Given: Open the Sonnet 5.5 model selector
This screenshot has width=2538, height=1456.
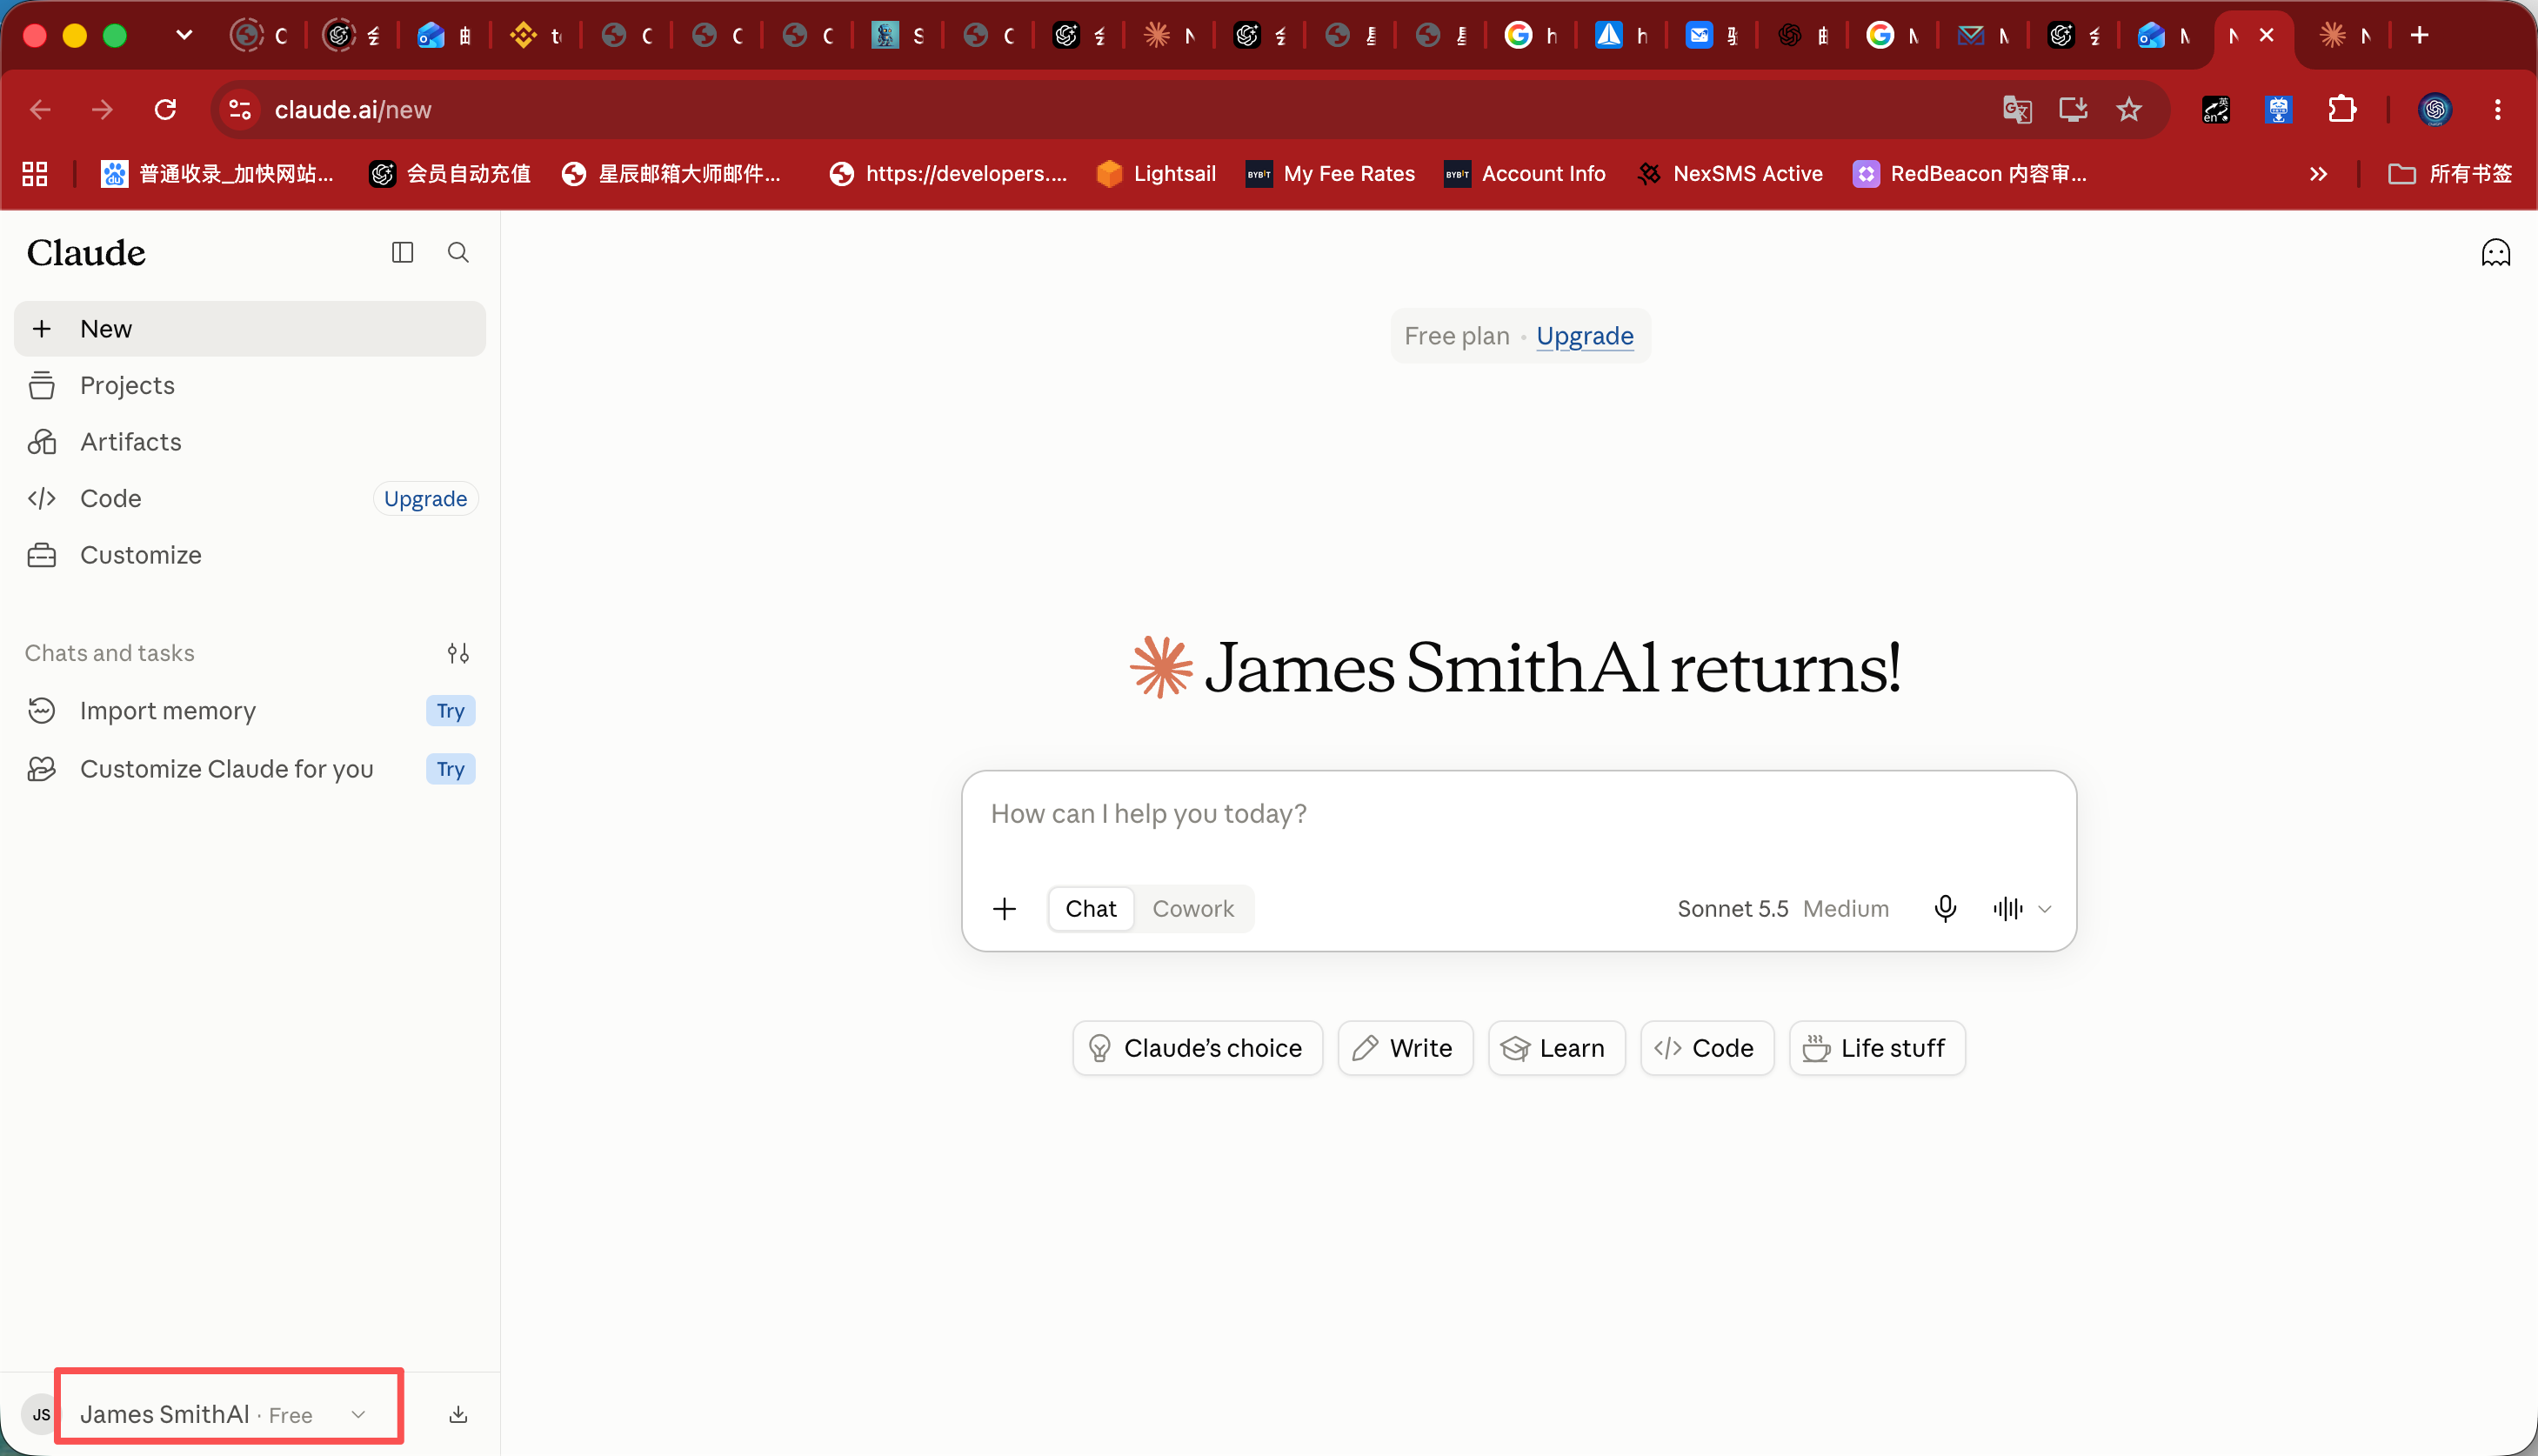Looking at the screenshot, I should [1783, 908].
